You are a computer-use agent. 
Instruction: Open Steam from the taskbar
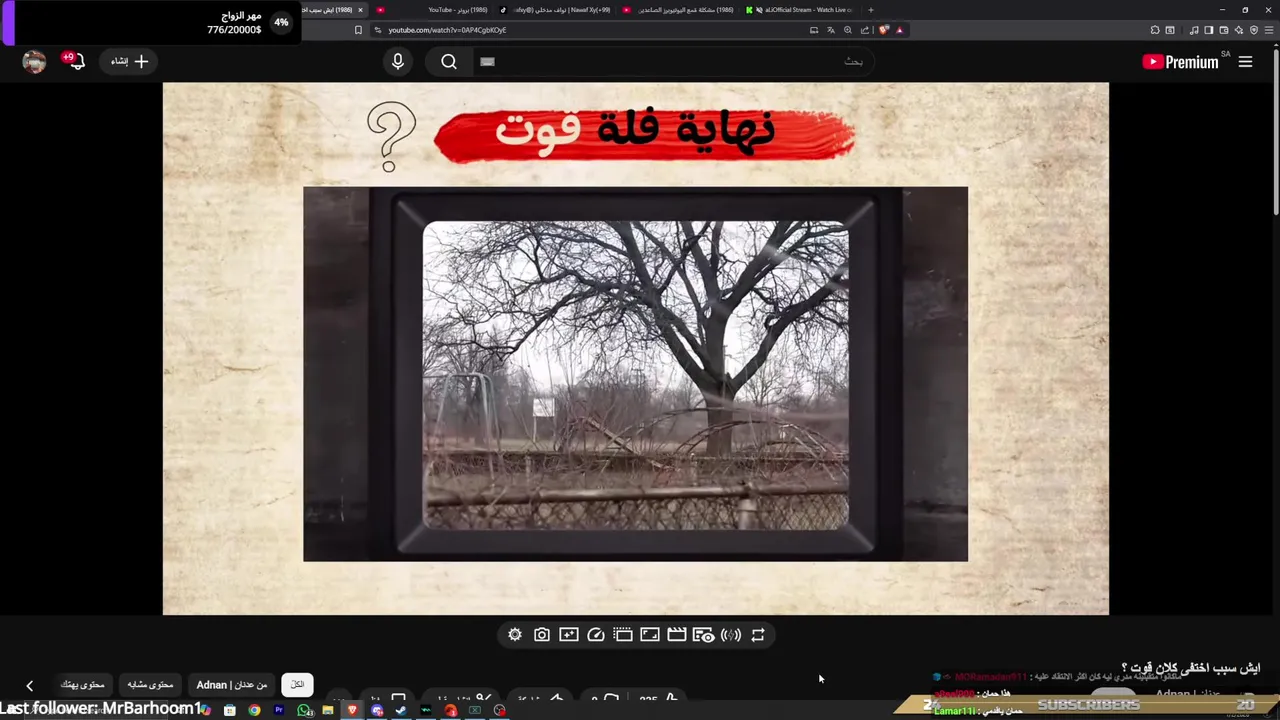pyautogui.click(x=401, y=710)
